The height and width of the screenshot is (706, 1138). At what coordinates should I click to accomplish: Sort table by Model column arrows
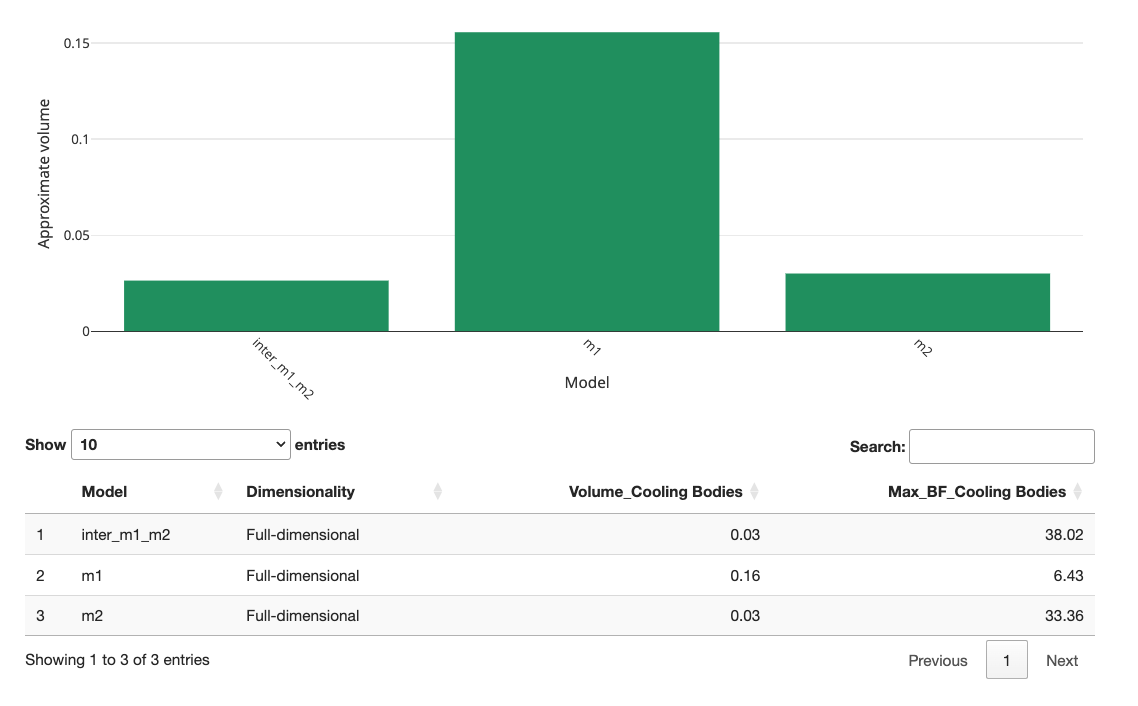218,491
